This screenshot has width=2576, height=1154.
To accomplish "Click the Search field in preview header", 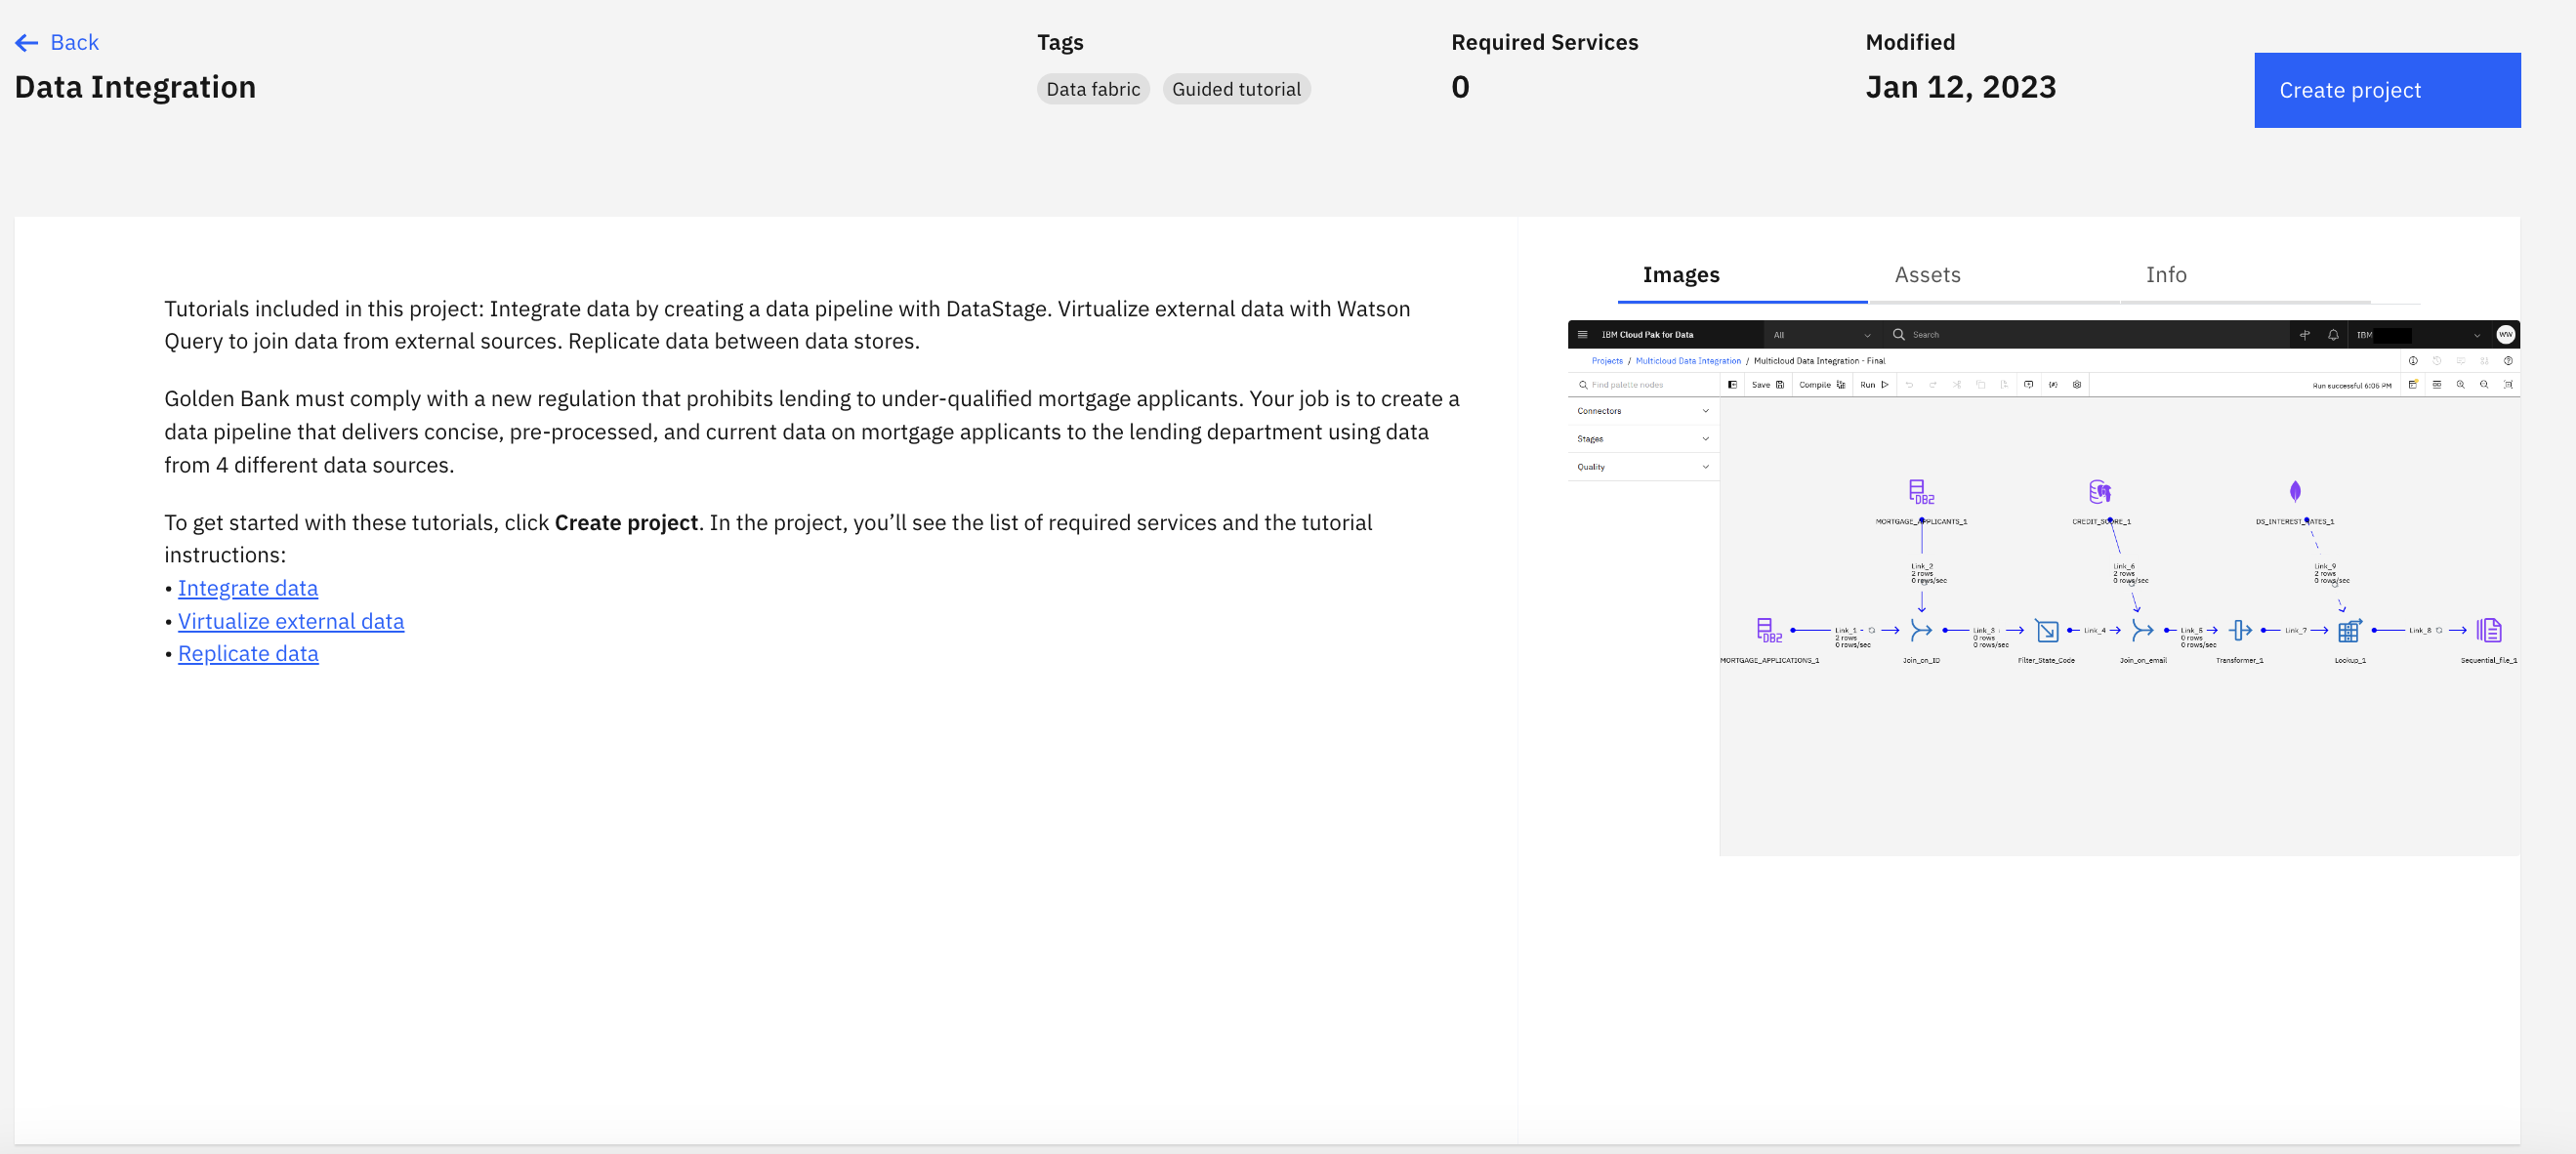I will [2085, 335].
